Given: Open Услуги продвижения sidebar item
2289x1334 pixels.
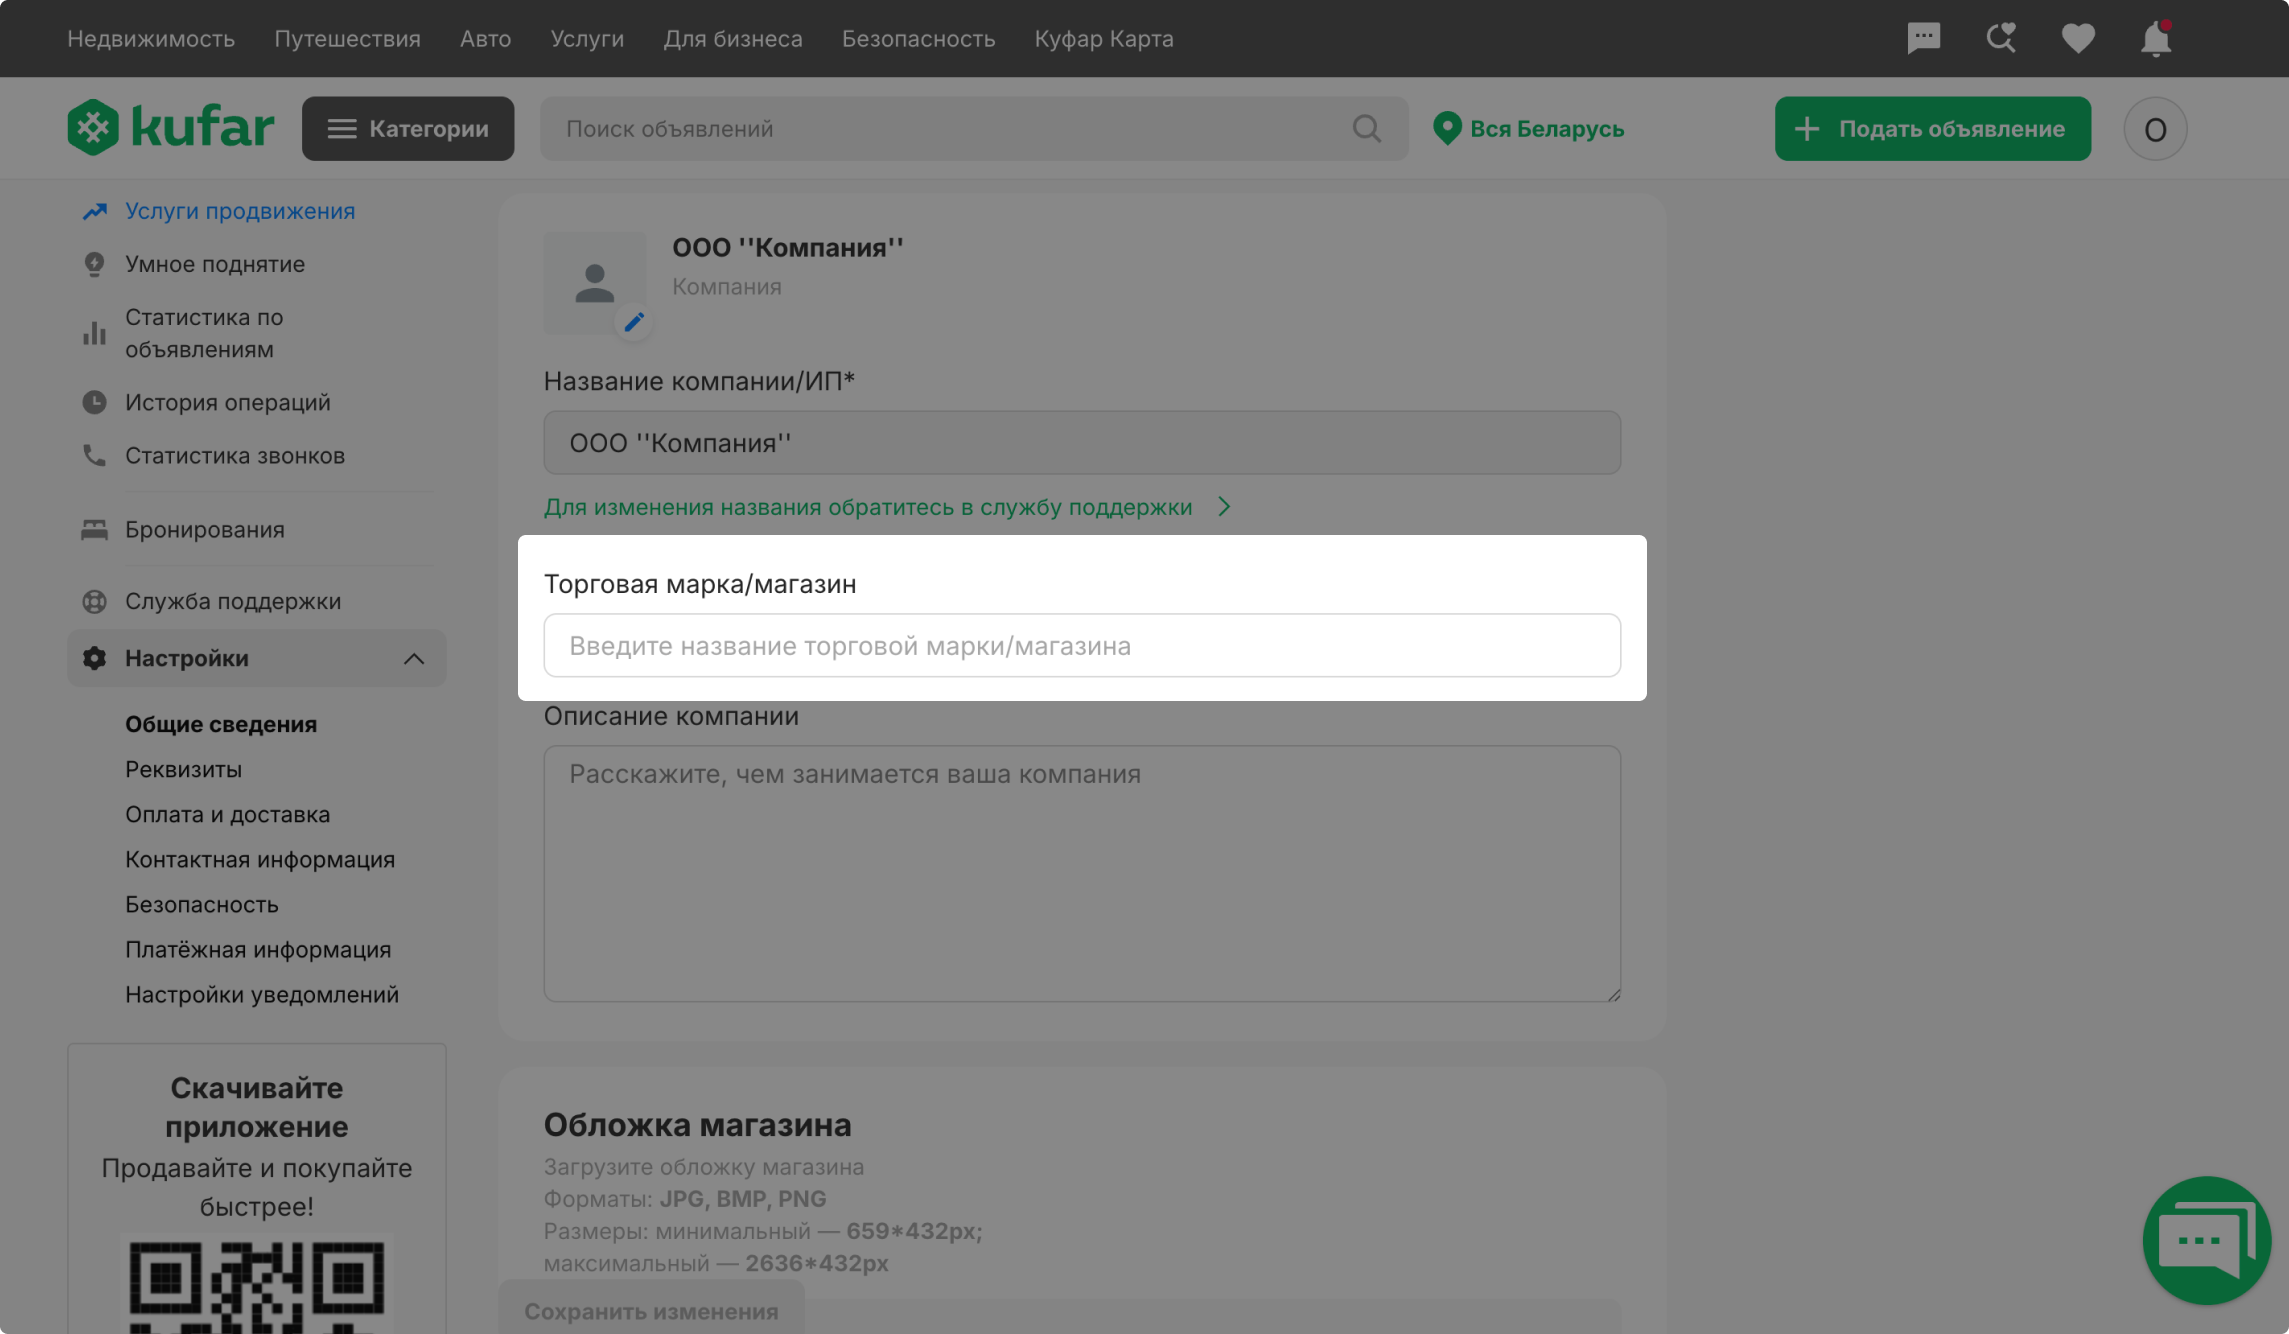Looking at the screenshot, I should pyautogui.click(x=239, y=211).
